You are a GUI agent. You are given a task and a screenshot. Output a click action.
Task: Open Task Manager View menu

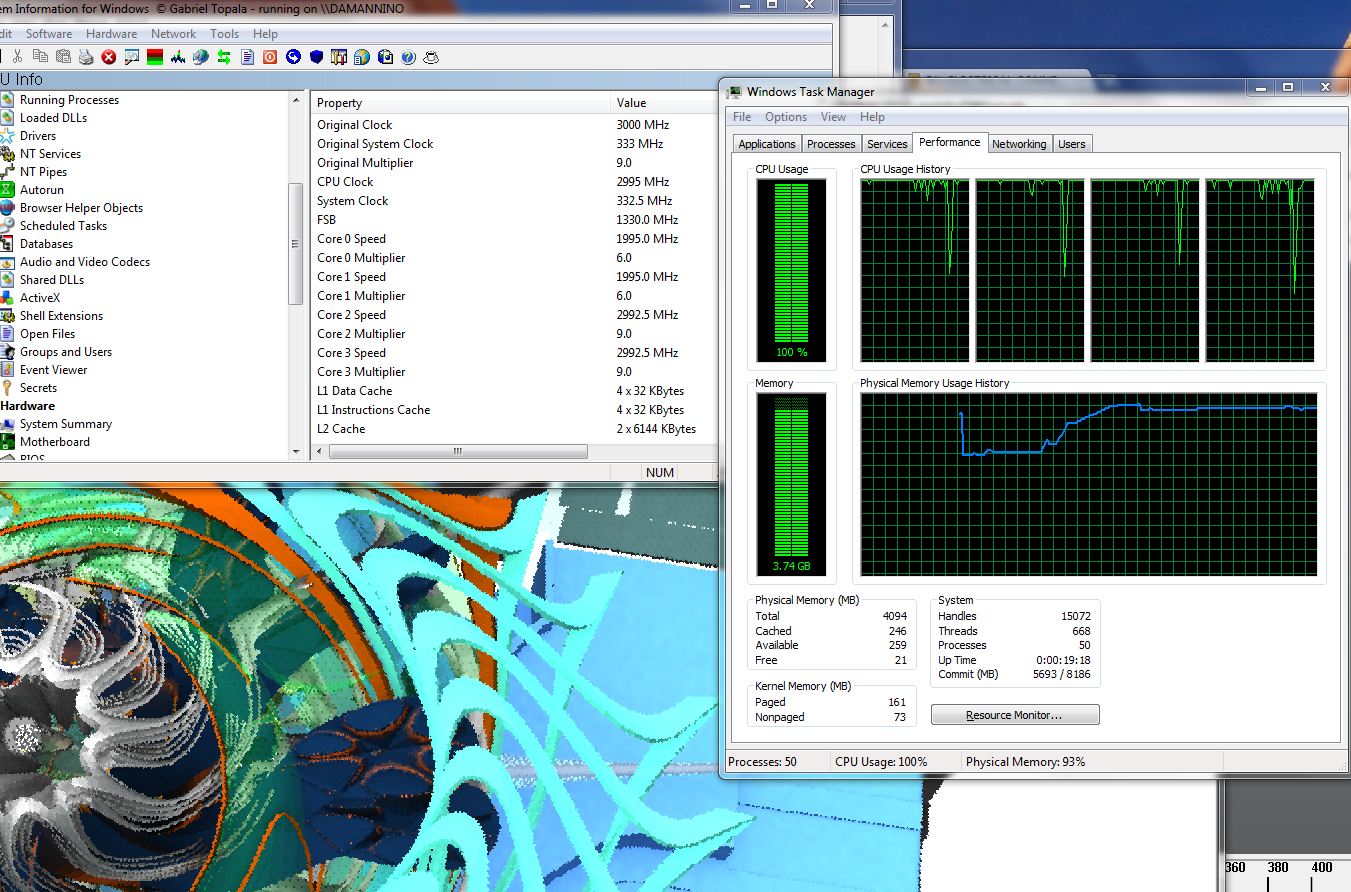[833, 117]
